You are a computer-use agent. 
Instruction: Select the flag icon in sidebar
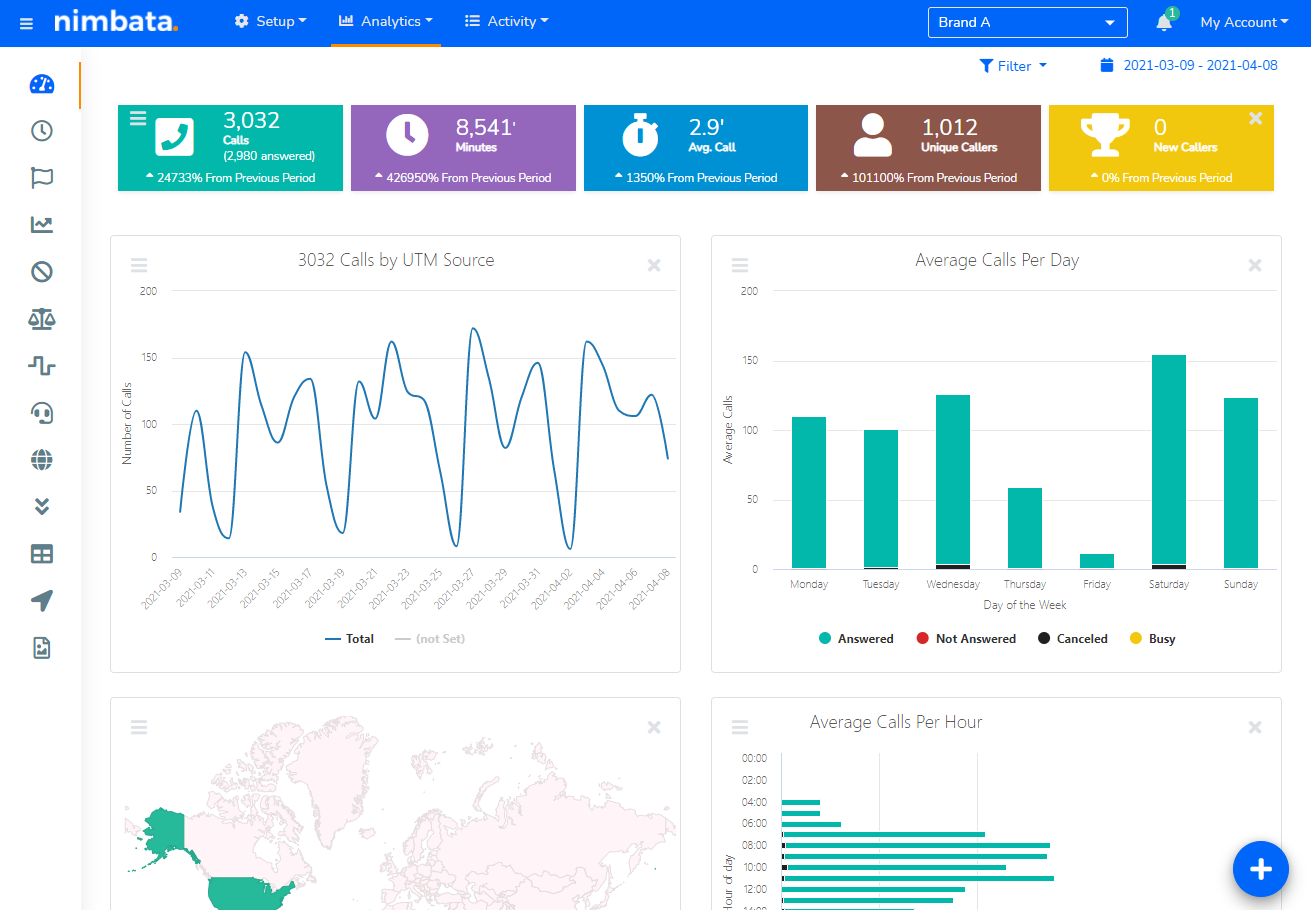[41, 178]
